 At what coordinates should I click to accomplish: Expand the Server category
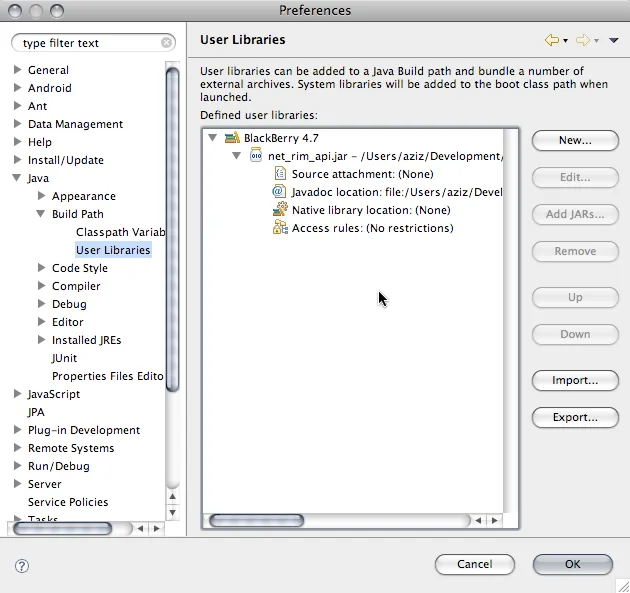pos(17,484)
